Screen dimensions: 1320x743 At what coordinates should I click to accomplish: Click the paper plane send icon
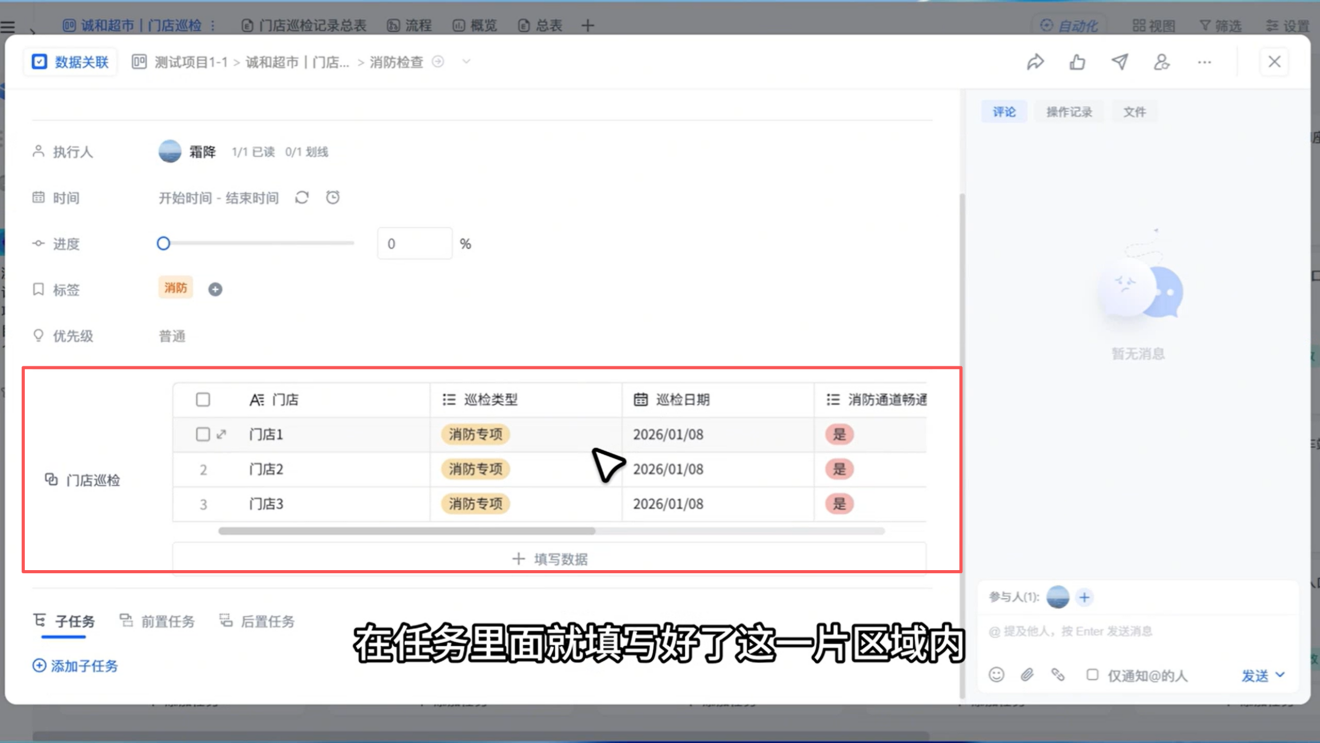pyautogui.click(x=1120, y=62)
